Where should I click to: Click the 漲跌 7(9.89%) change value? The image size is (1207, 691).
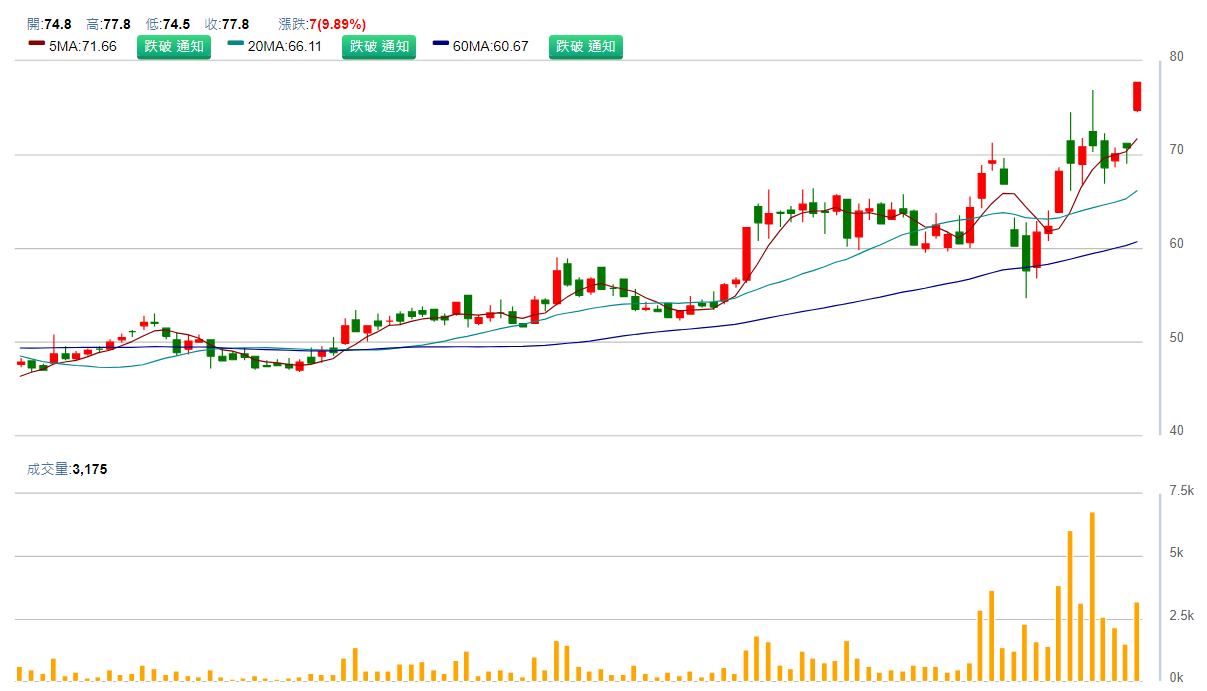322,24
